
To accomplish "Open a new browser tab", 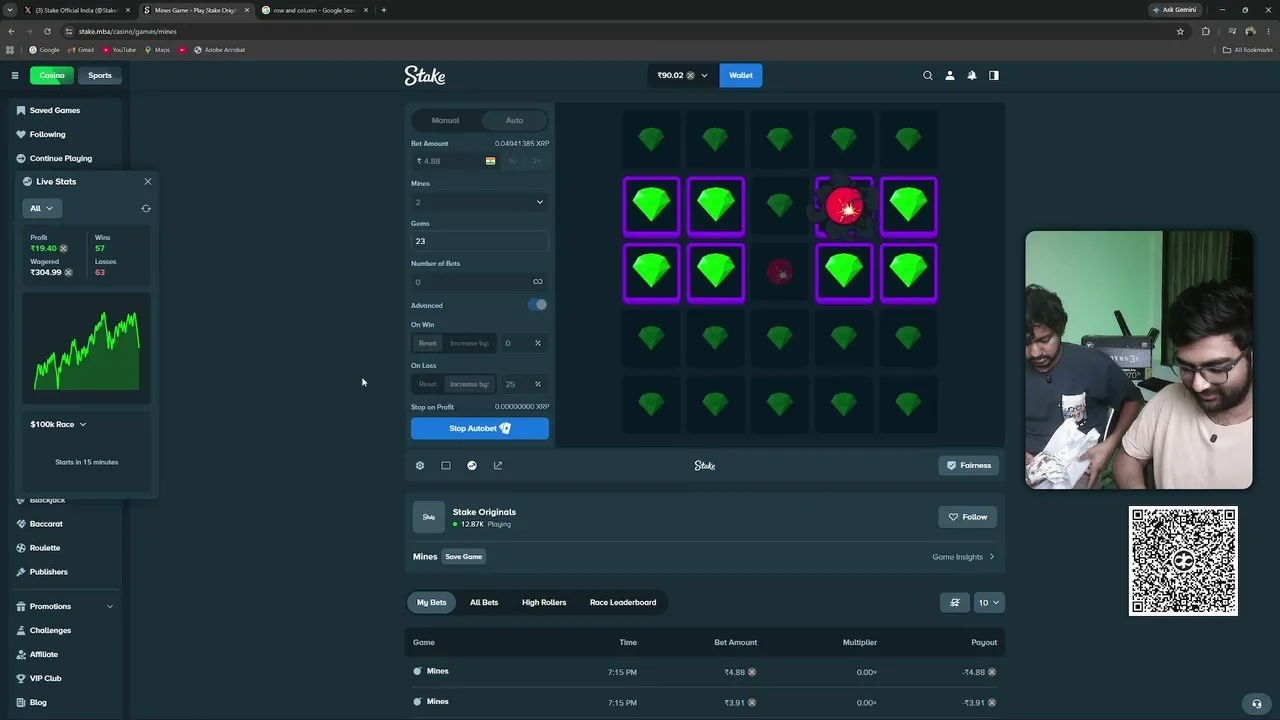I will (384, 10).
